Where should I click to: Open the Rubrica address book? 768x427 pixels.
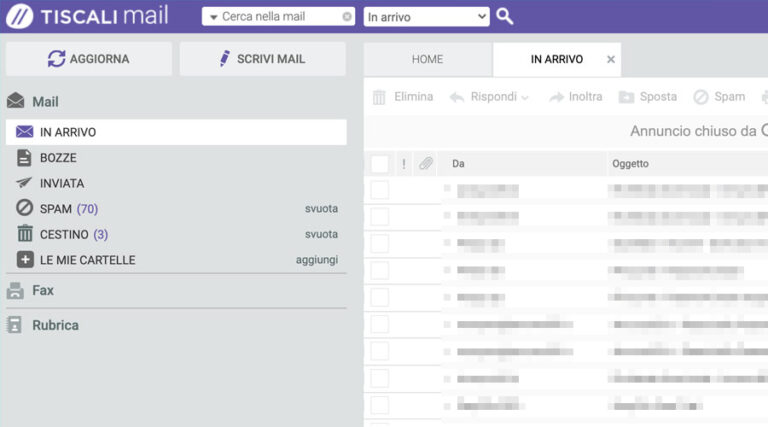55,325
